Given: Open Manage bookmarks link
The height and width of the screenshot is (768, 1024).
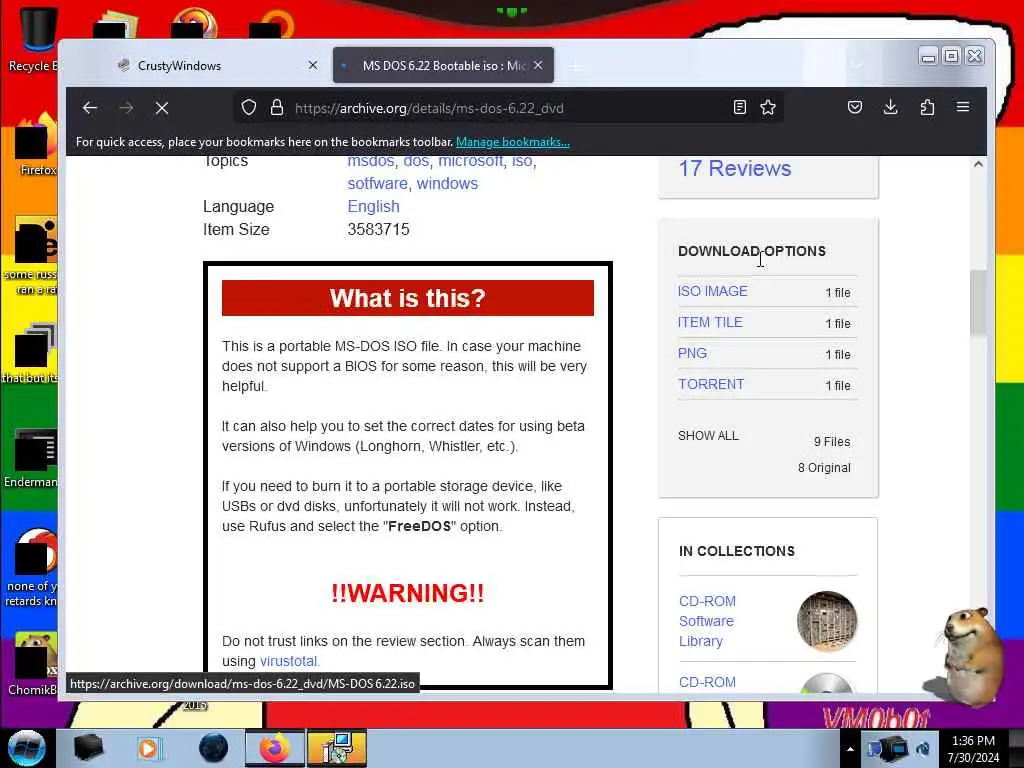Looking at the screenshot, I should [x=513, y=142].
